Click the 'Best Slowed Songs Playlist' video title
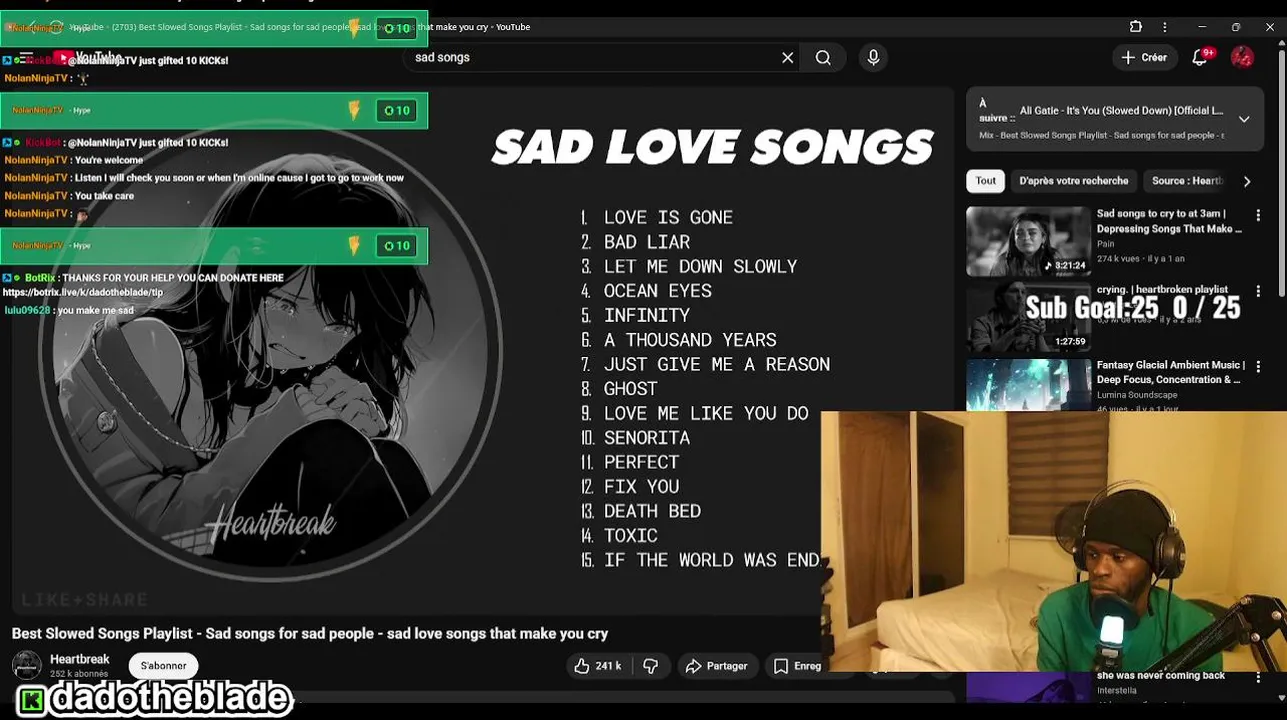The height and width of the screenshot is (720, 1287). pos(310,634)
